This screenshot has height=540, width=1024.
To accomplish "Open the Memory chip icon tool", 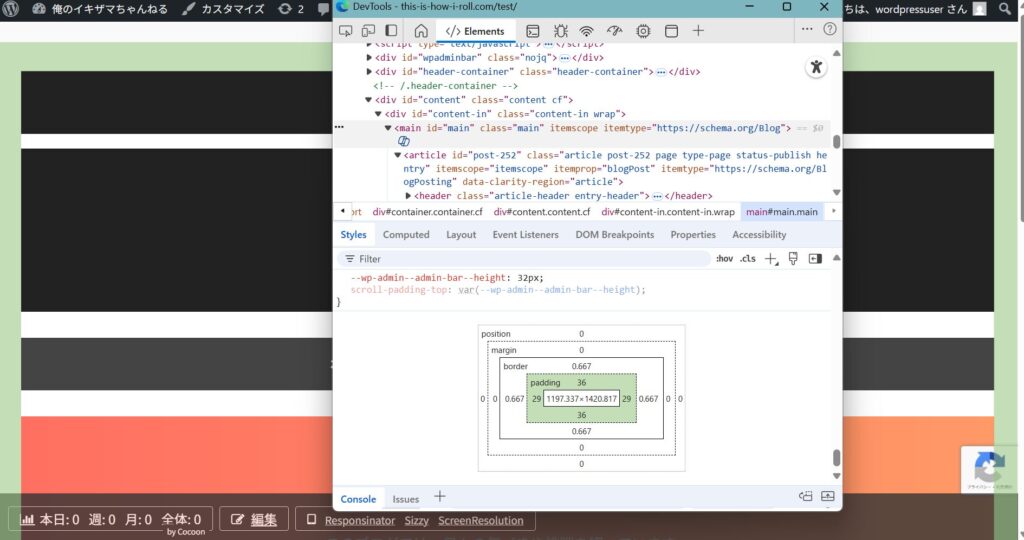I will 643,31.
